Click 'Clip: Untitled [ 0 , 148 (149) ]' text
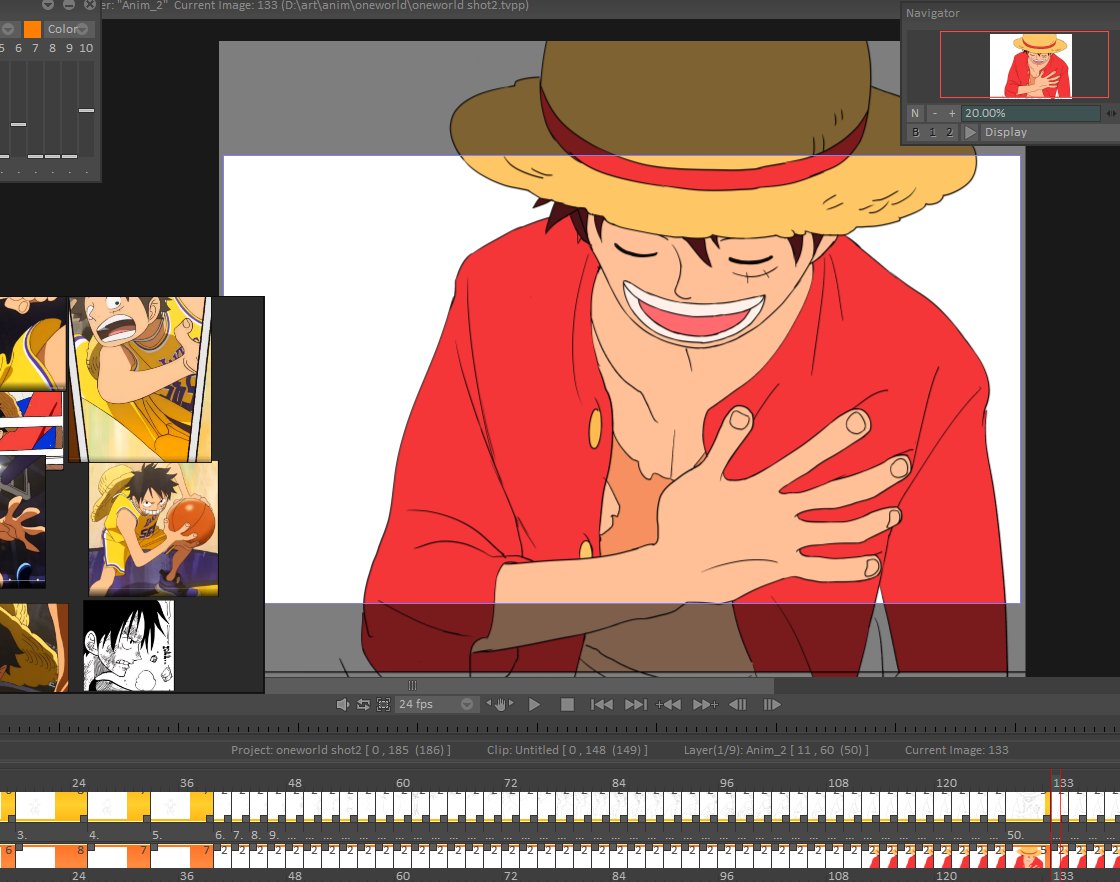Image resolution: width=1120 pixels, height=882 pixels. [x=567, y=750]
